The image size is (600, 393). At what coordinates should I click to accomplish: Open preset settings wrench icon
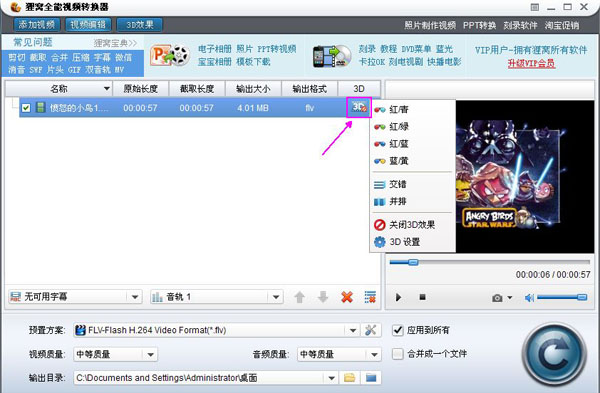click(370, 330)
